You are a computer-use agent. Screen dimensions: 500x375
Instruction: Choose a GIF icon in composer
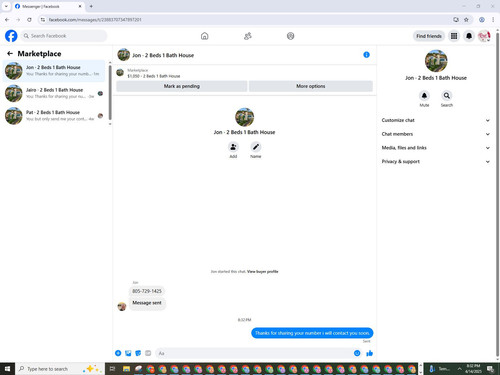(x=148, y=353)
